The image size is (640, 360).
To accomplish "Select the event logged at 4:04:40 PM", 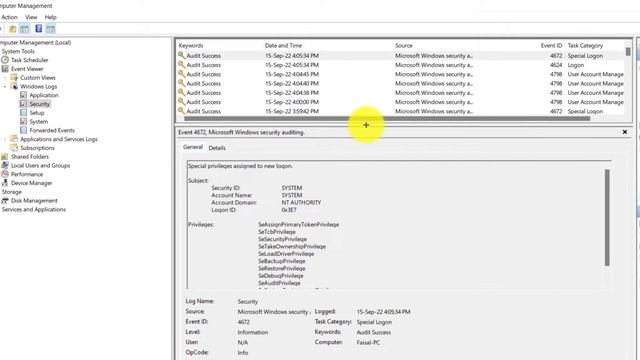I will [x=400, y=83].
